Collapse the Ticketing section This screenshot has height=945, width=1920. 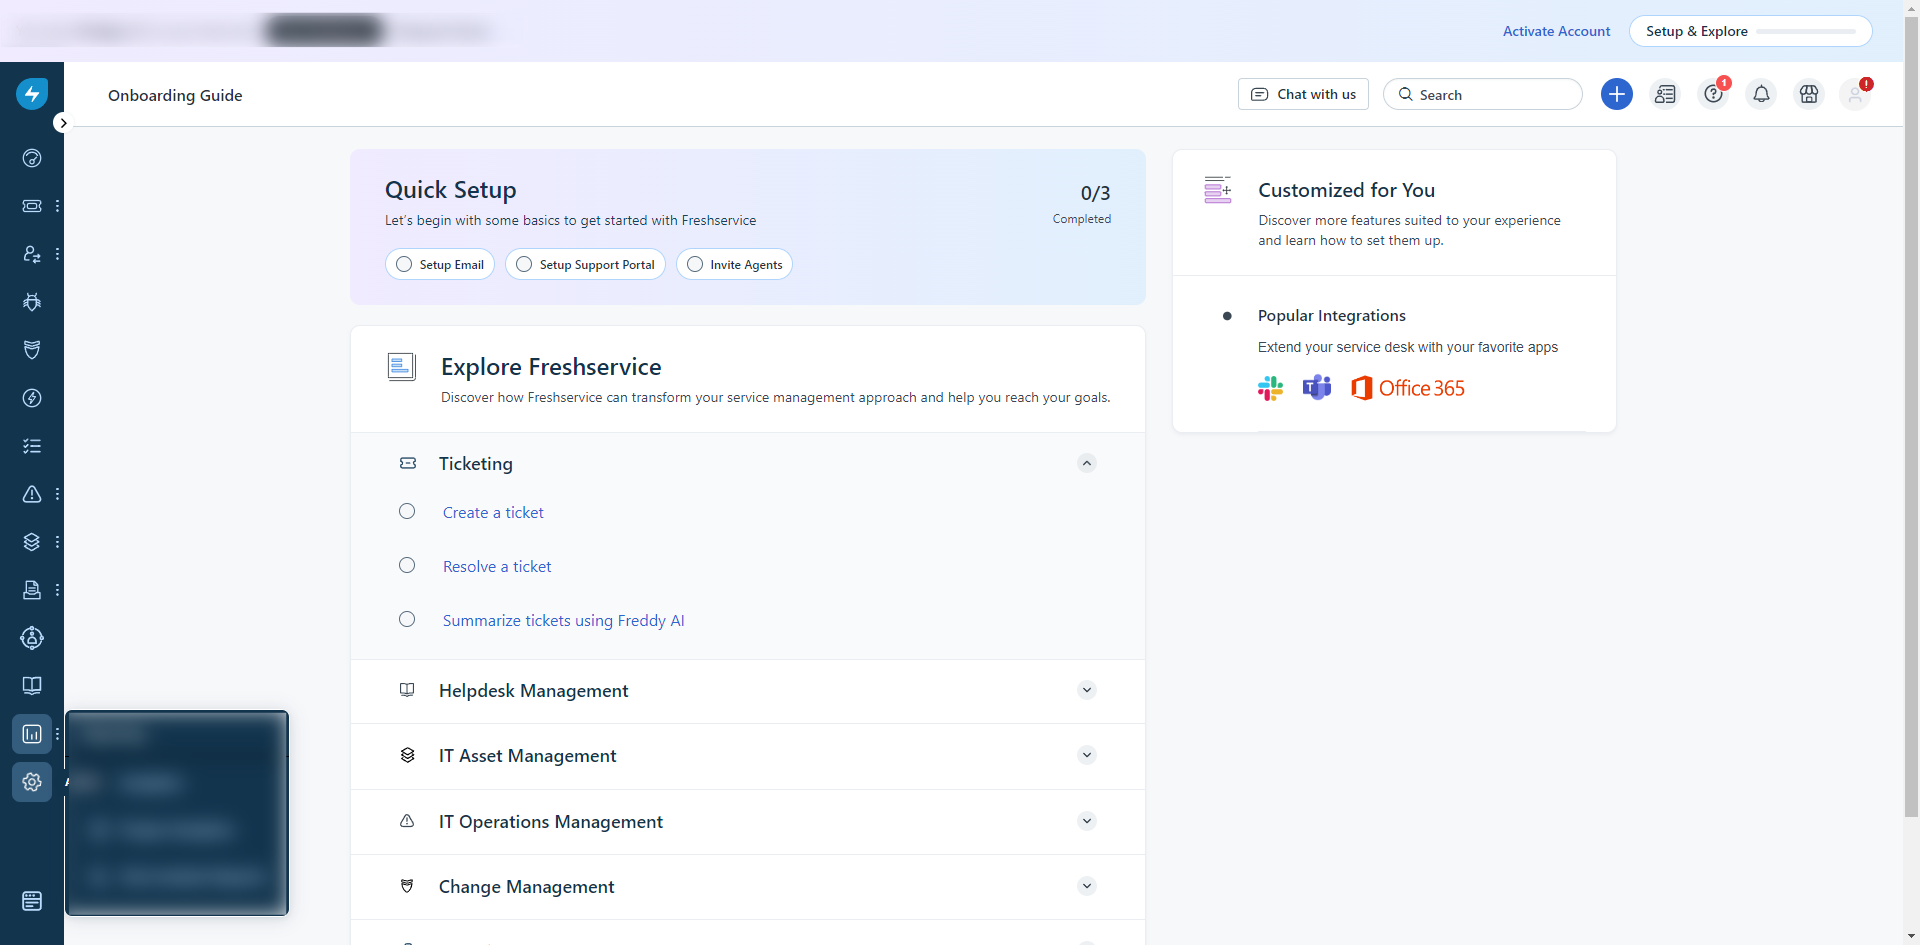pyautogui.click(x=1087, y=463)
